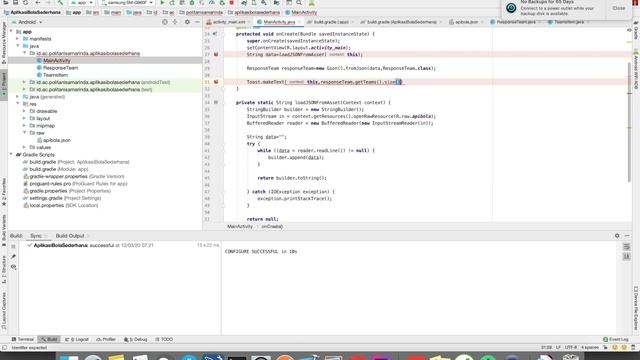
Task: Collapse the java folder in tree
Action: [x=18, y=46]
